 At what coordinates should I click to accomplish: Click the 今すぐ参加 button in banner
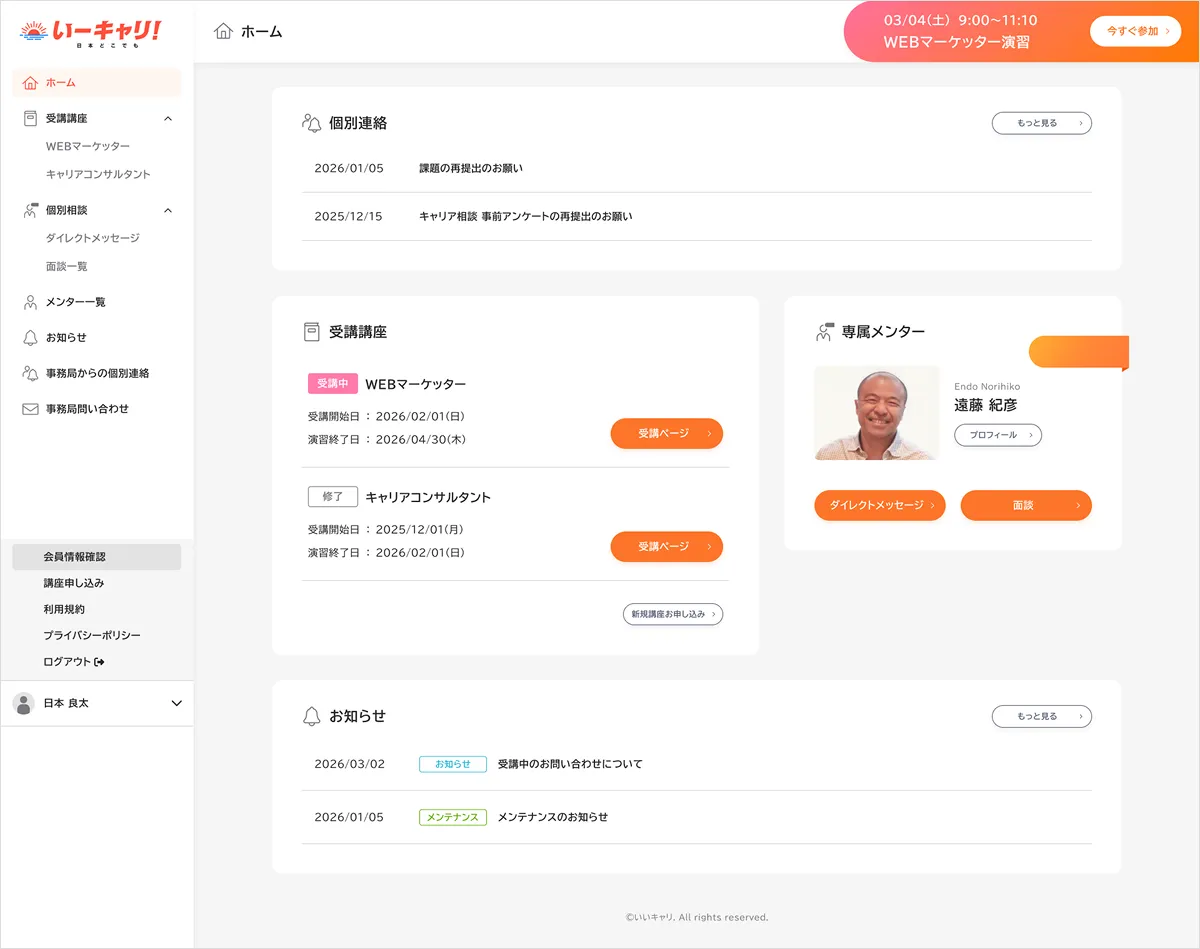(x=1135, y=31)
